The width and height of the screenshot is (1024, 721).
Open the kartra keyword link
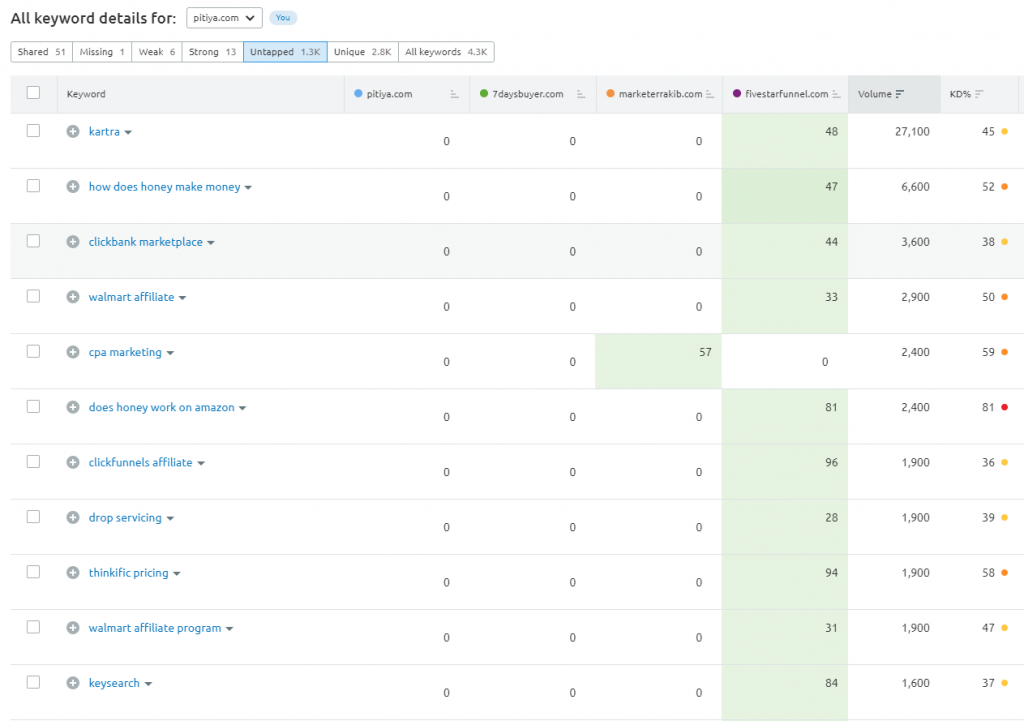(104, 131)
